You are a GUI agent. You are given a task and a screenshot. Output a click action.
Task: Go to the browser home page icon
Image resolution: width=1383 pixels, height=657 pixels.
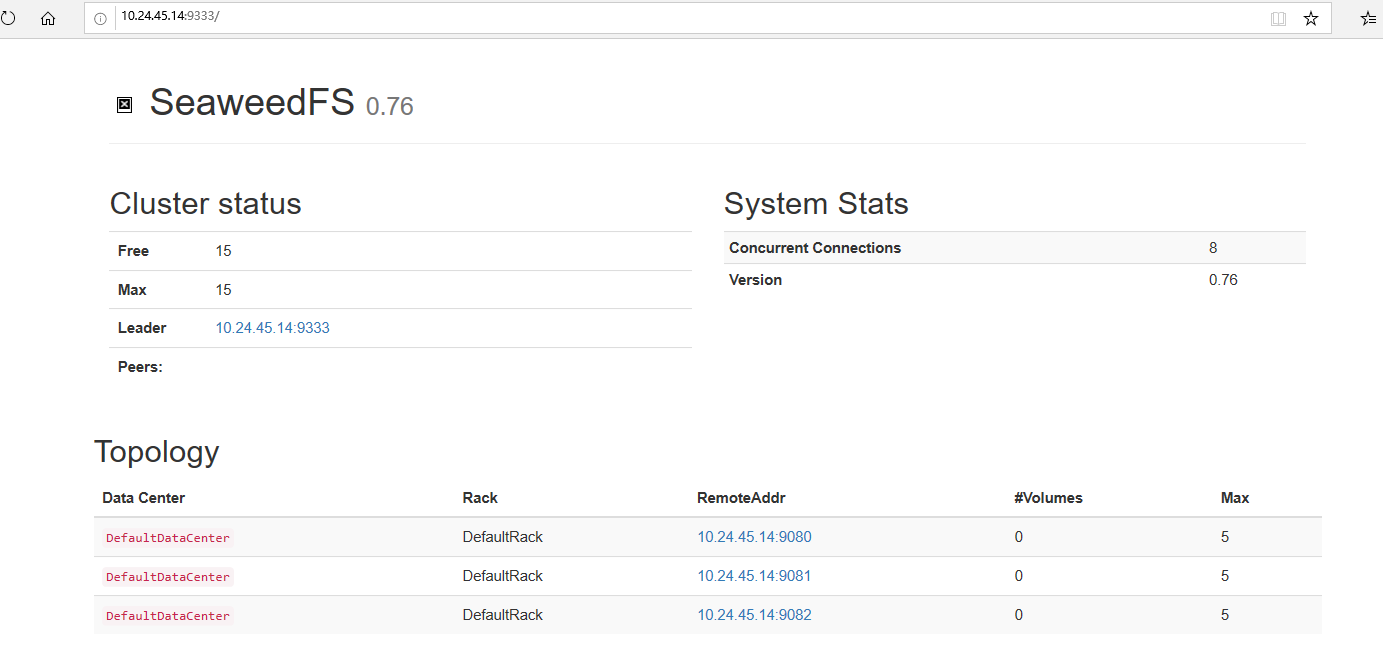coord(48,18)
